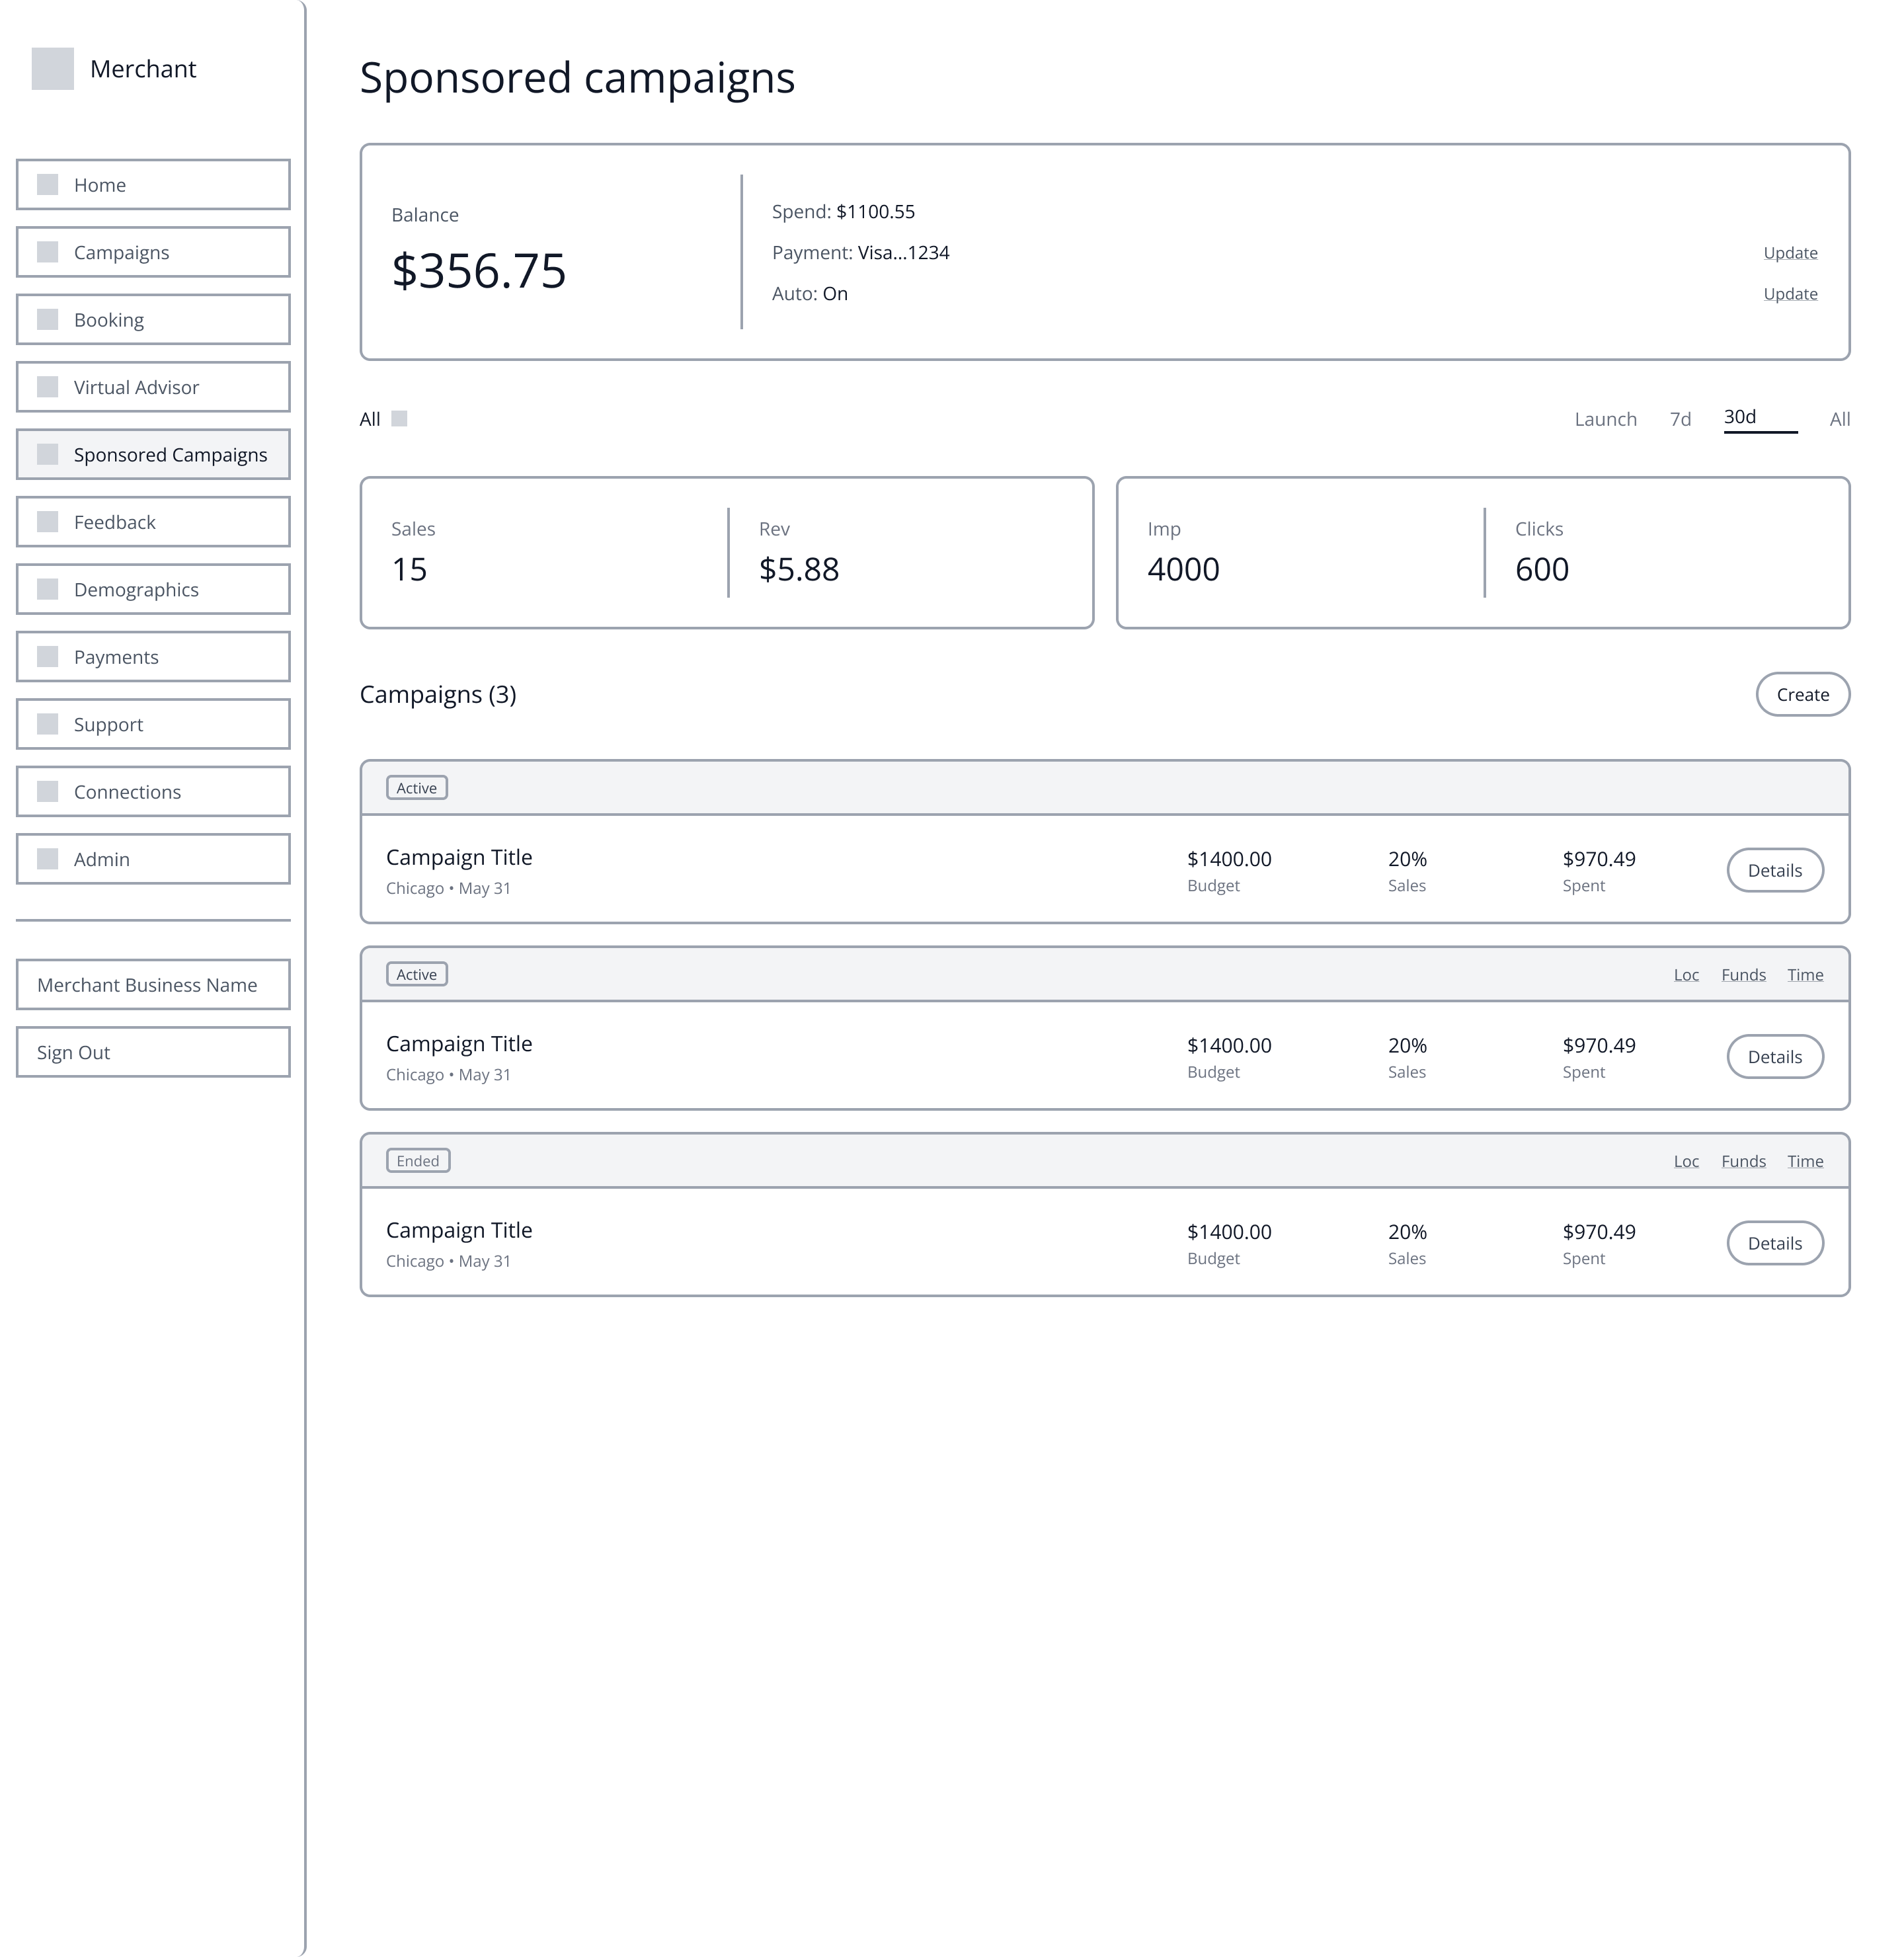This screenshot has width=1904, height=1957.
Task: Click Funds link on Ended campaign
Action: click(x=1743, y=1161)
